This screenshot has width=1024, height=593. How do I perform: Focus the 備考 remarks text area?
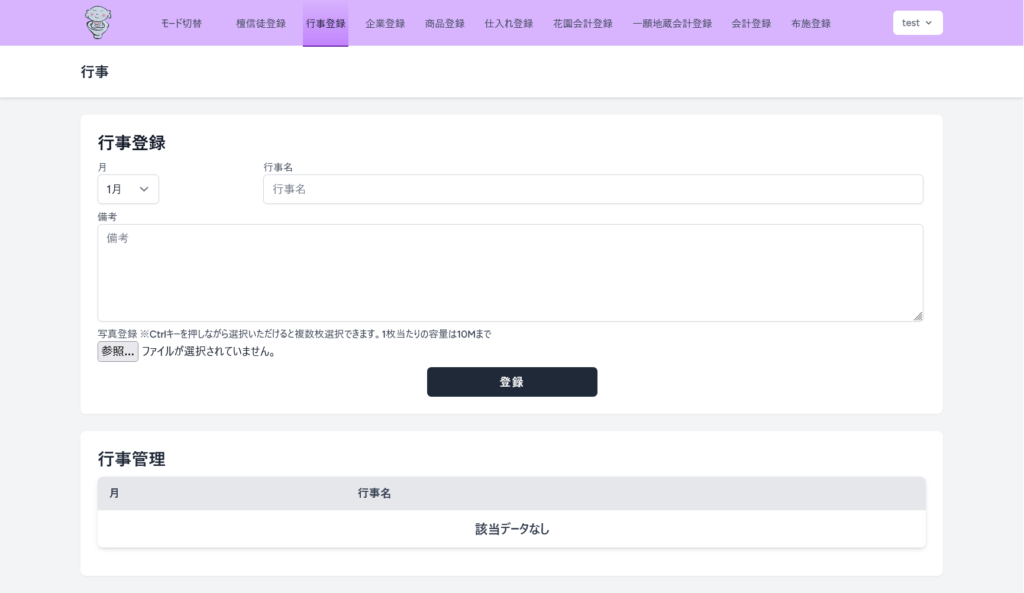pyautogui.click(x=512, y=272)
